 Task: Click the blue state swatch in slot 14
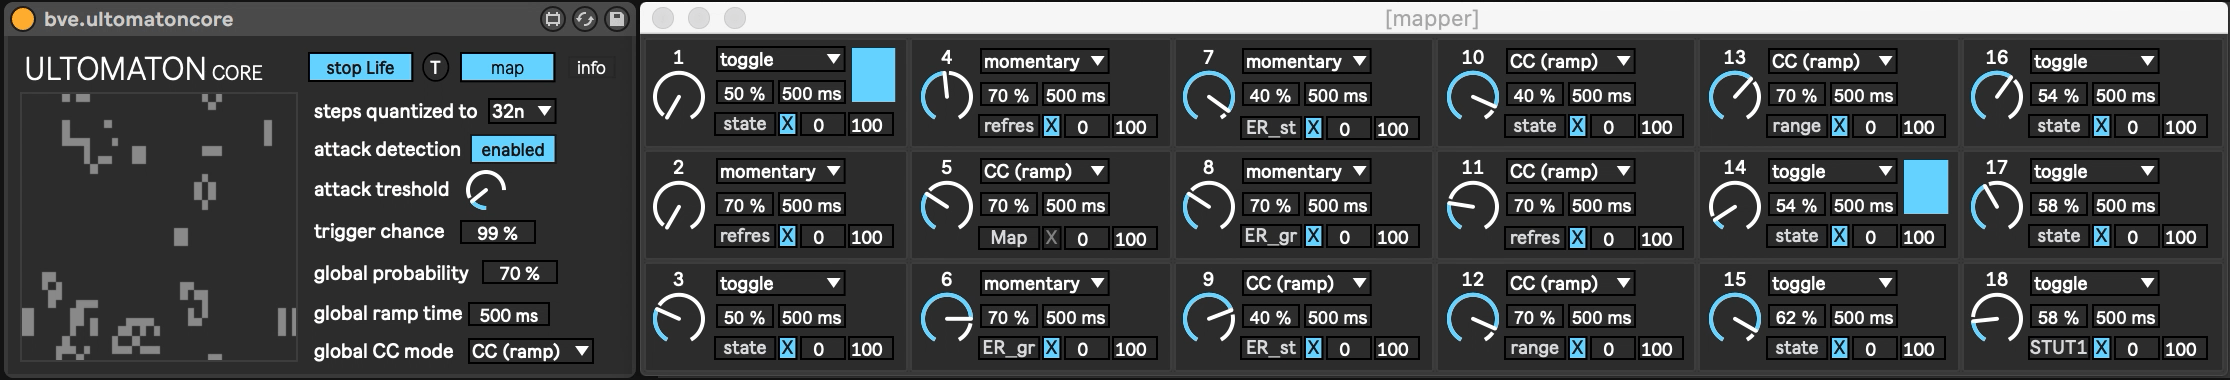coord(1926,187)
